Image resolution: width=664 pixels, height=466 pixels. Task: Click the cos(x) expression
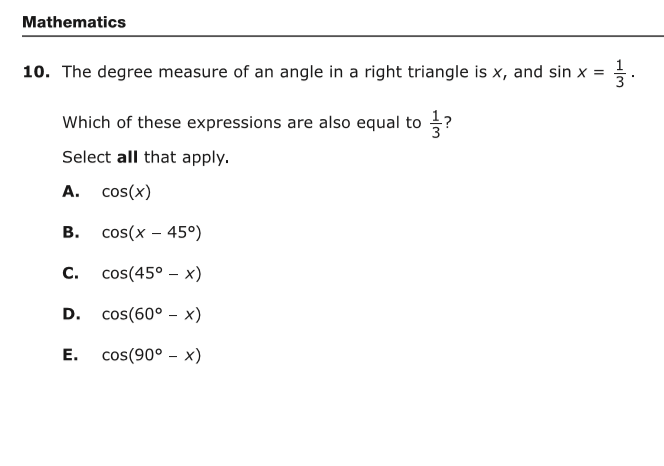point(126,192)
